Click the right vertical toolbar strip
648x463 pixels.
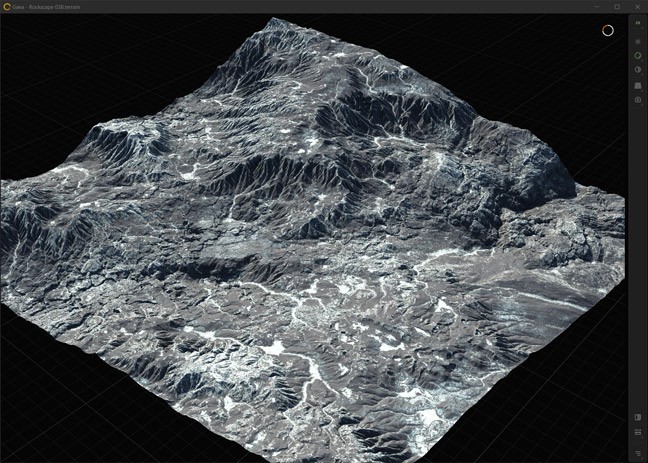point(638,250)
